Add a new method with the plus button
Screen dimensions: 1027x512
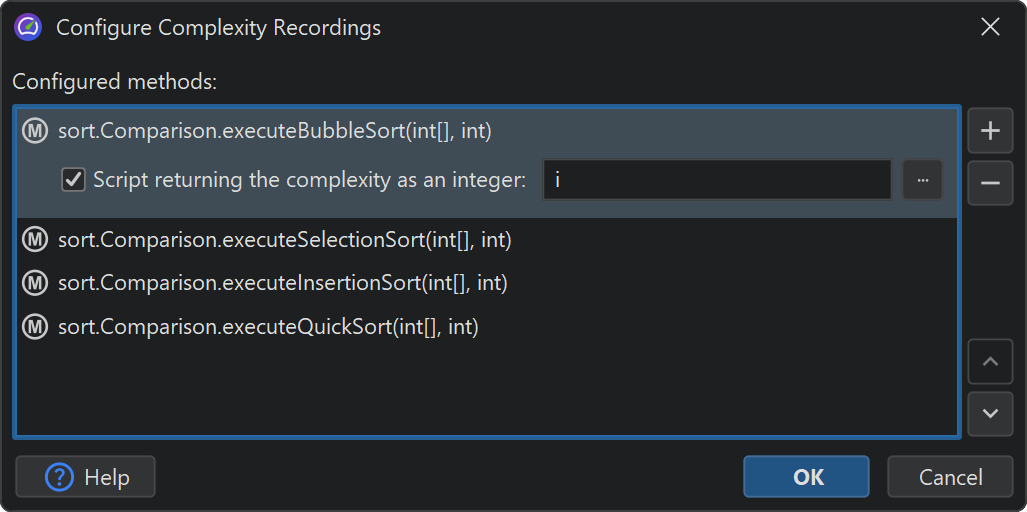pyautogui.click(x=990, y=131)
